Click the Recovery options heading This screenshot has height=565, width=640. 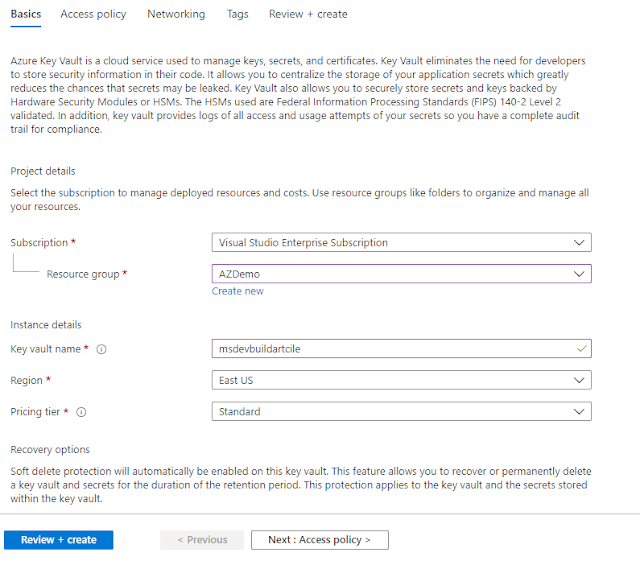point(50,450)
